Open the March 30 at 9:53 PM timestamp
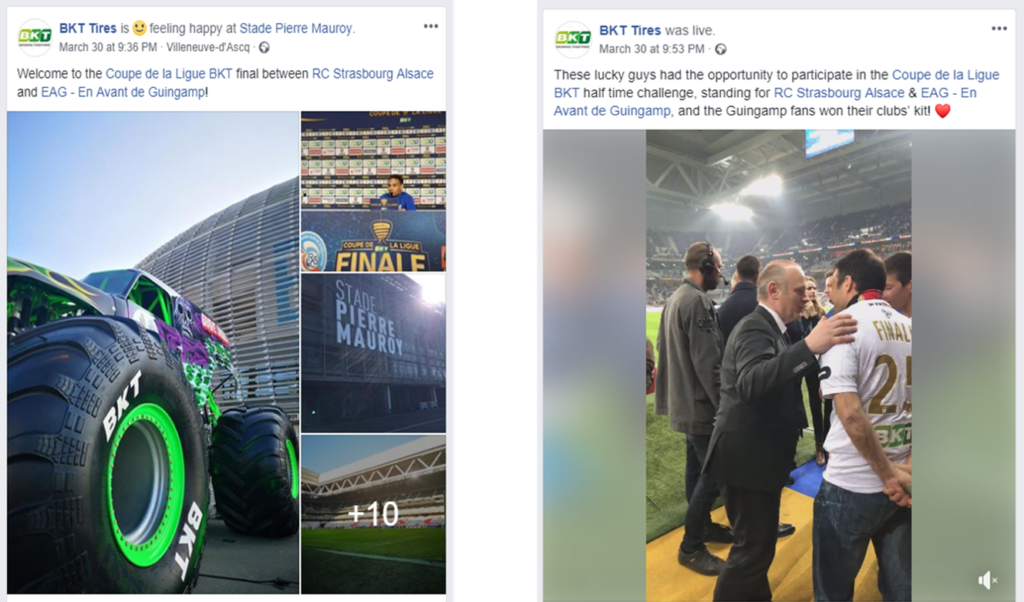The image size is (1024, 602). [651, 49]
